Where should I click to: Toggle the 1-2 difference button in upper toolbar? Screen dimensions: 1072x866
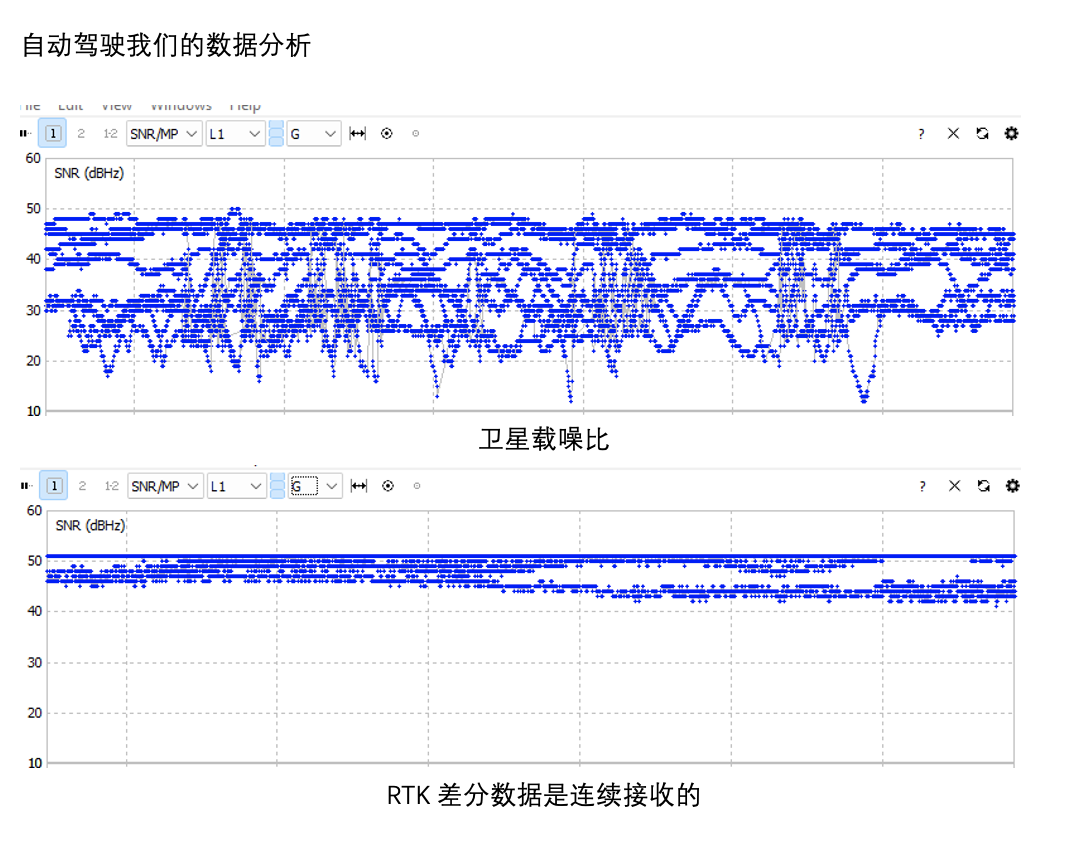point(111,134)
